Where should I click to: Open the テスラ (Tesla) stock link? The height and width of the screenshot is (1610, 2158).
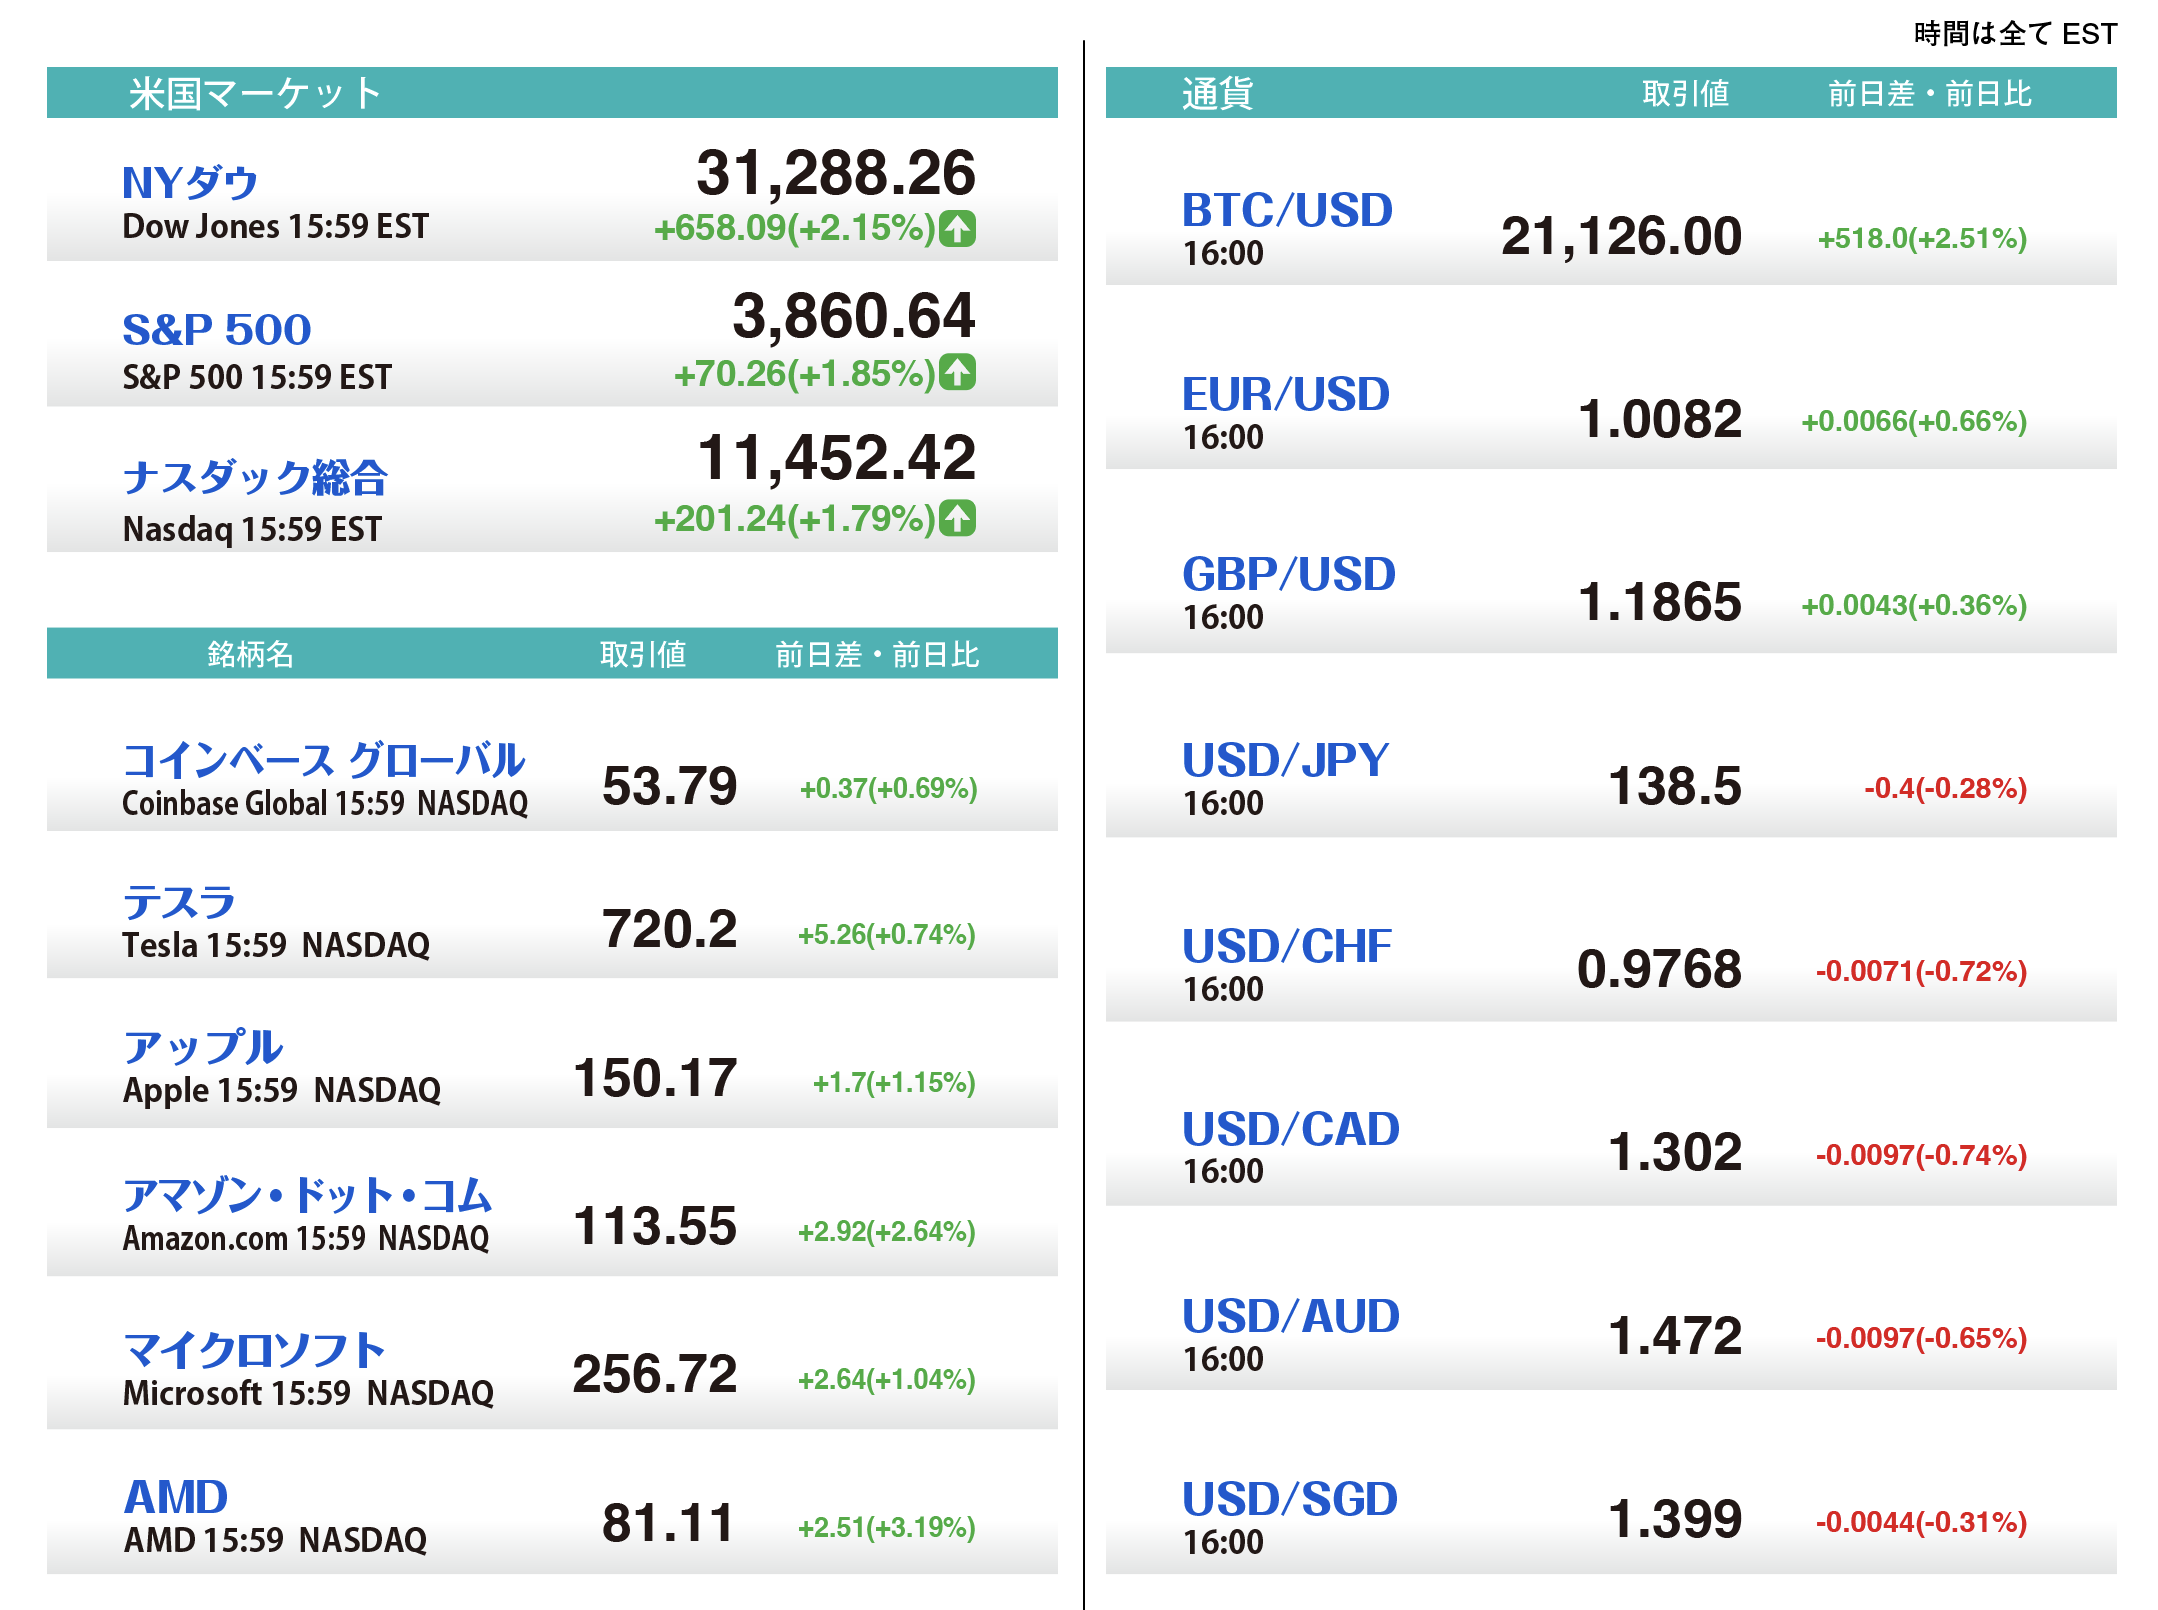tap(179, 902)
